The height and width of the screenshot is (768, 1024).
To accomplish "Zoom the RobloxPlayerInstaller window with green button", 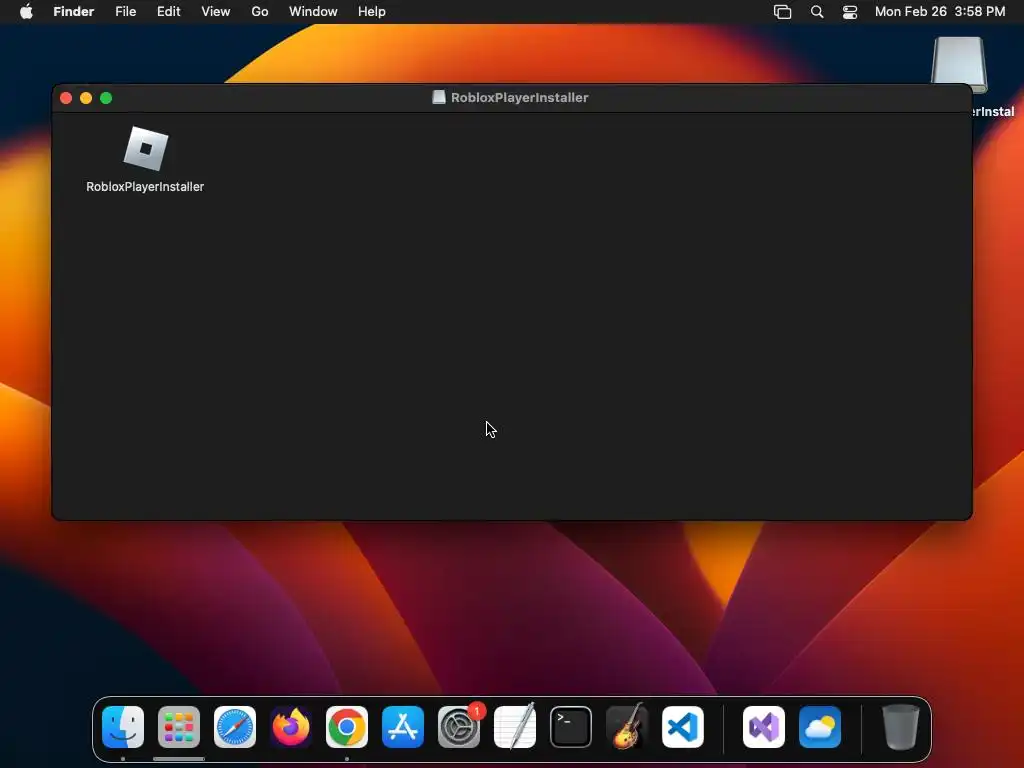I will point(106,98).
